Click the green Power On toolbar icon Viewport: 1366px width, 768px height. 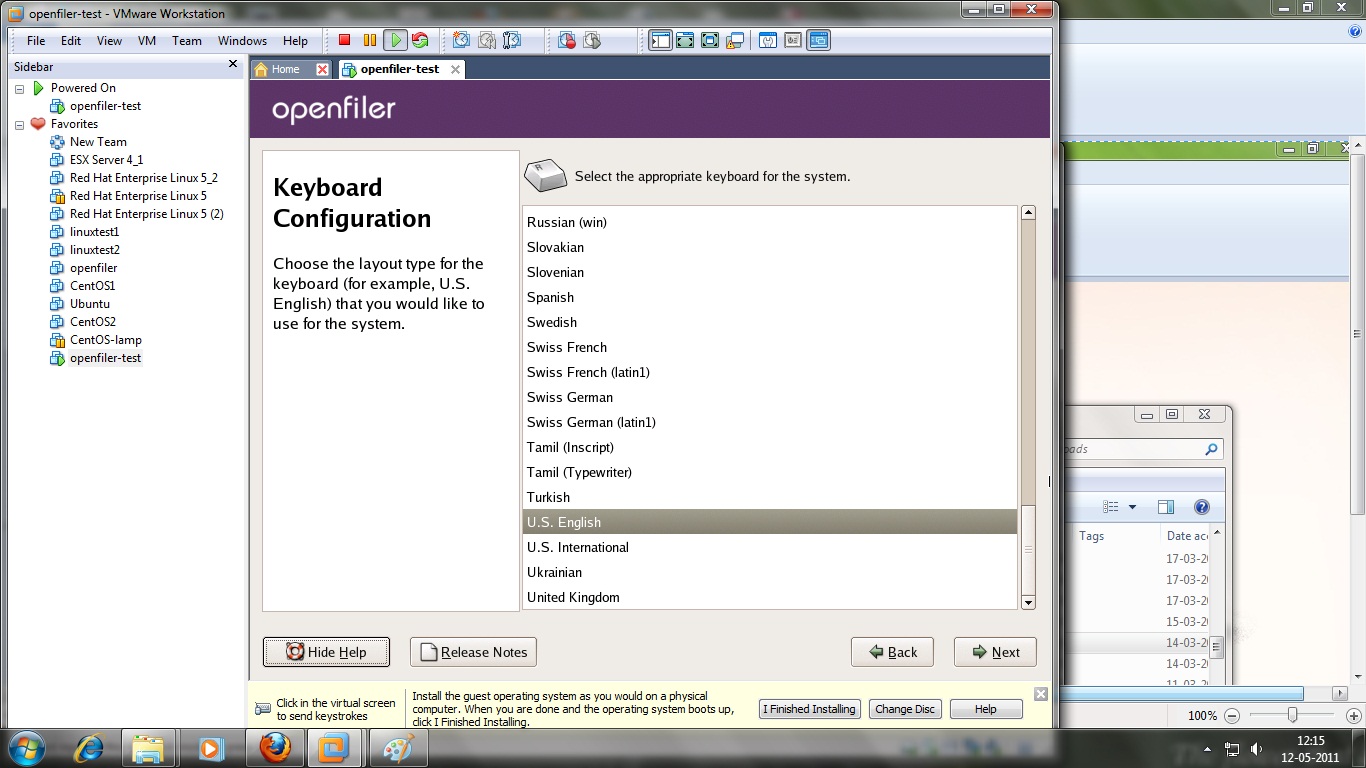tap(396, 40)
